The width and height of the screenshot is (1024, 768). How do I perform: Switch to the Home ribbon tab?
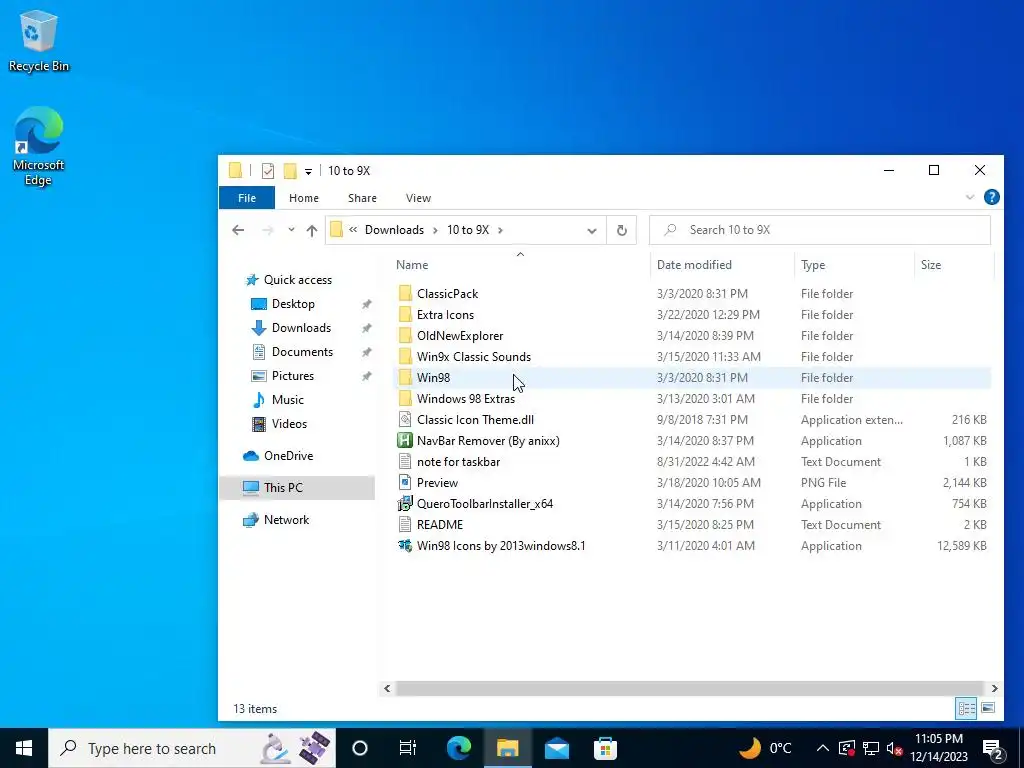[x=304, y=198]
